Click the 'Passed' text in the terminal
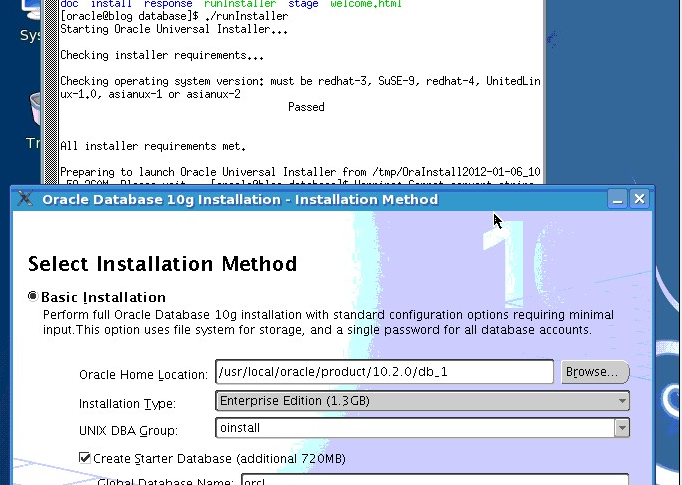 click(306, 107)
